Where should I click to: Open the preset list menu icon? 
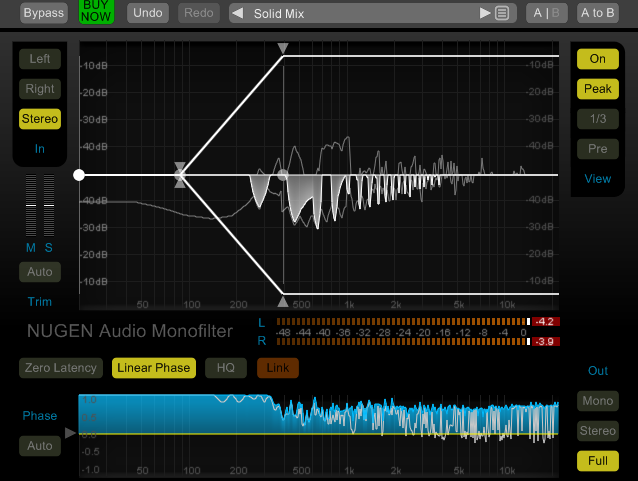(x=503, y=13)
